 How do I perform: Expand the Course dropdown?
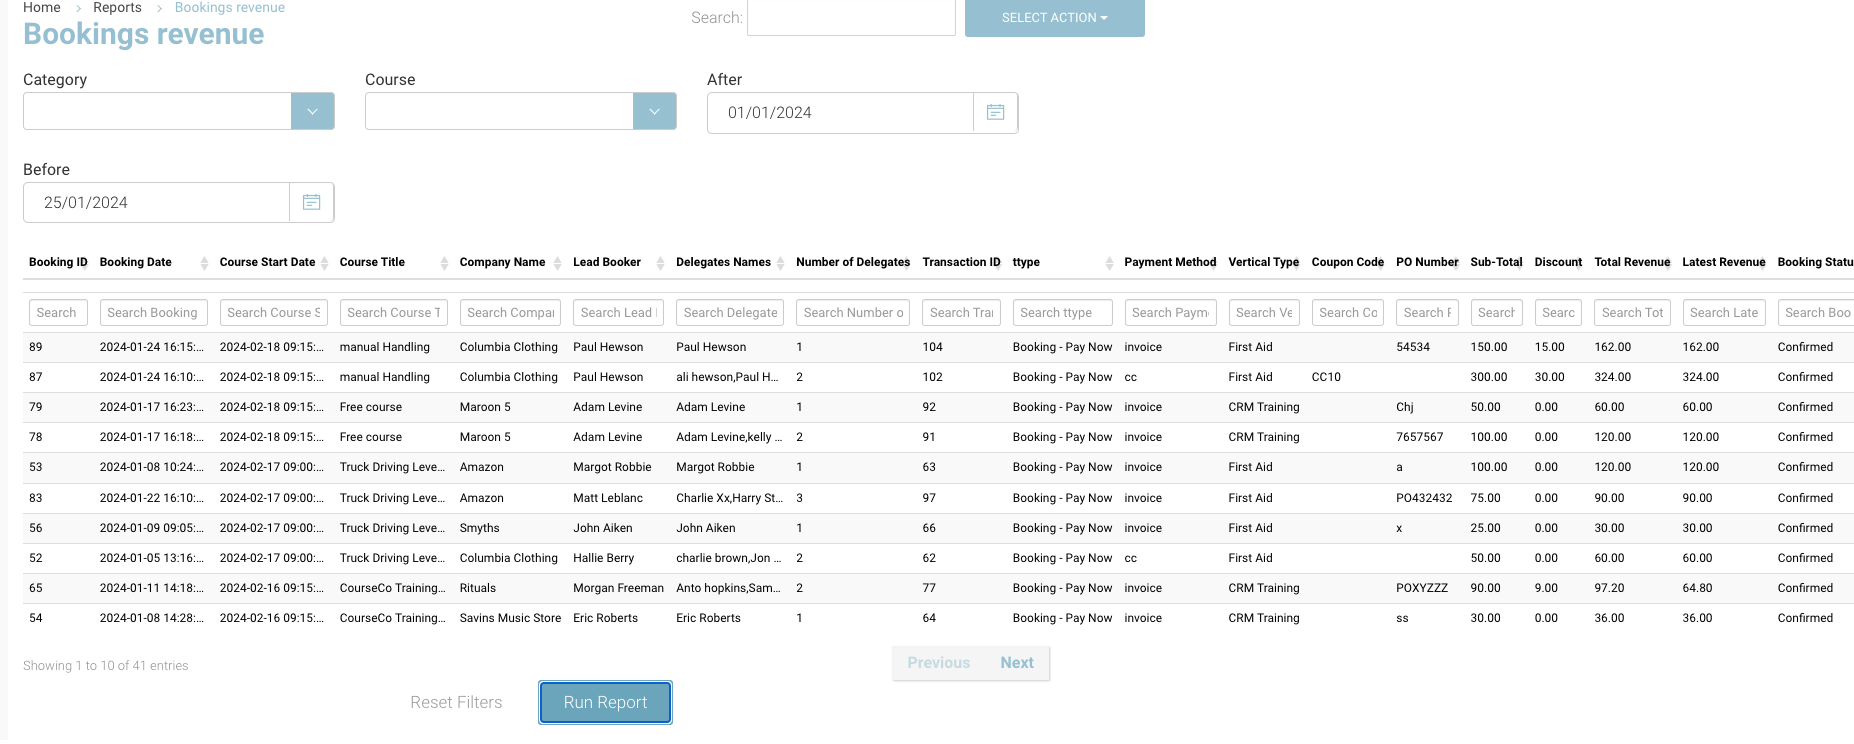[654, 112]
